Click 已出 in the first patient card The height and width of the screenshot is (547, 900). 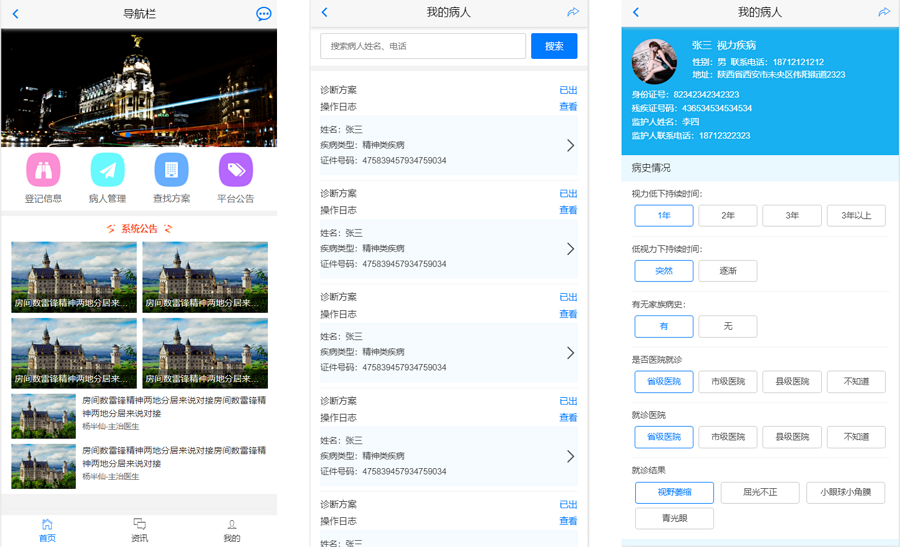[568, 90]
